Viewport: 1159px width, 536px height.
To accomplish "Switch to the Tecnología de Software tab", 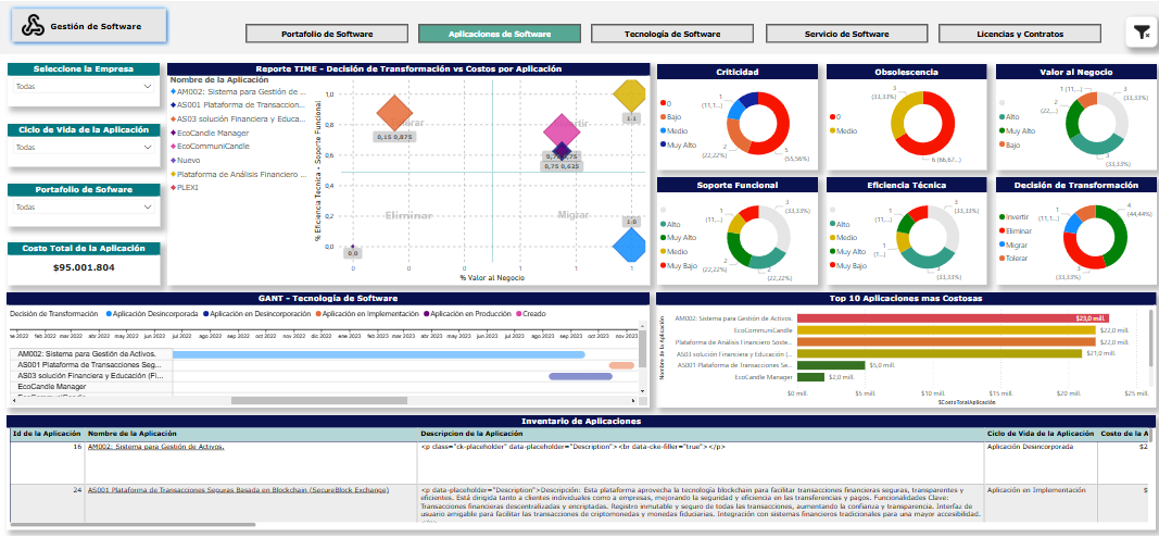I will (671, 34).
